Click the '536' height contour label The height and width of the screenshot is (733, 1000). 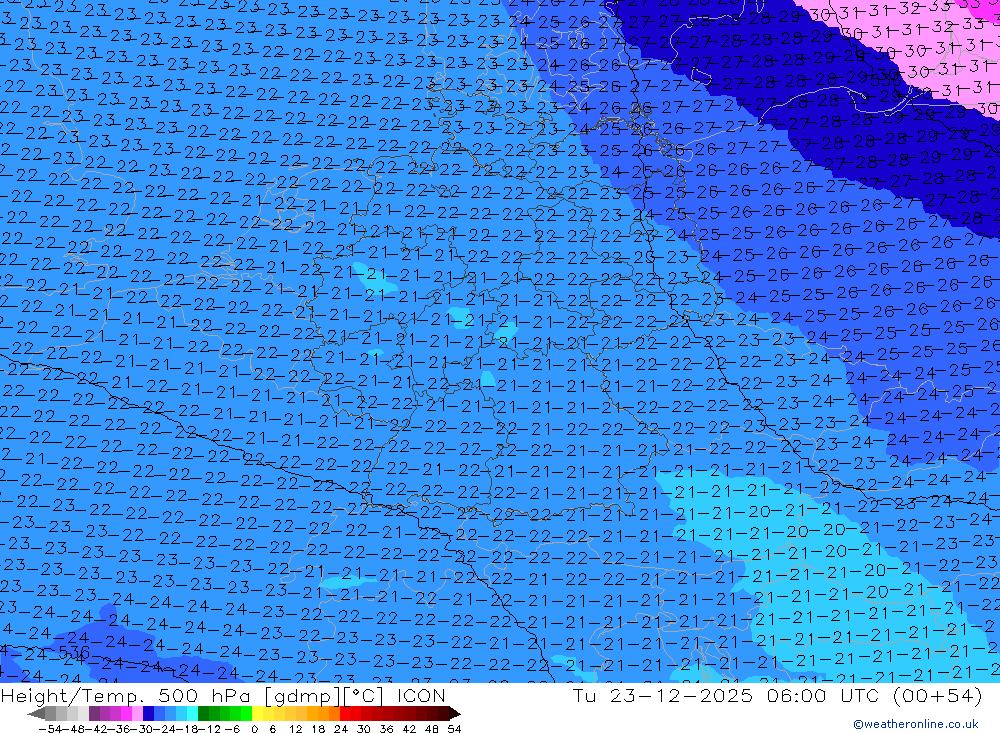[74, 653]
